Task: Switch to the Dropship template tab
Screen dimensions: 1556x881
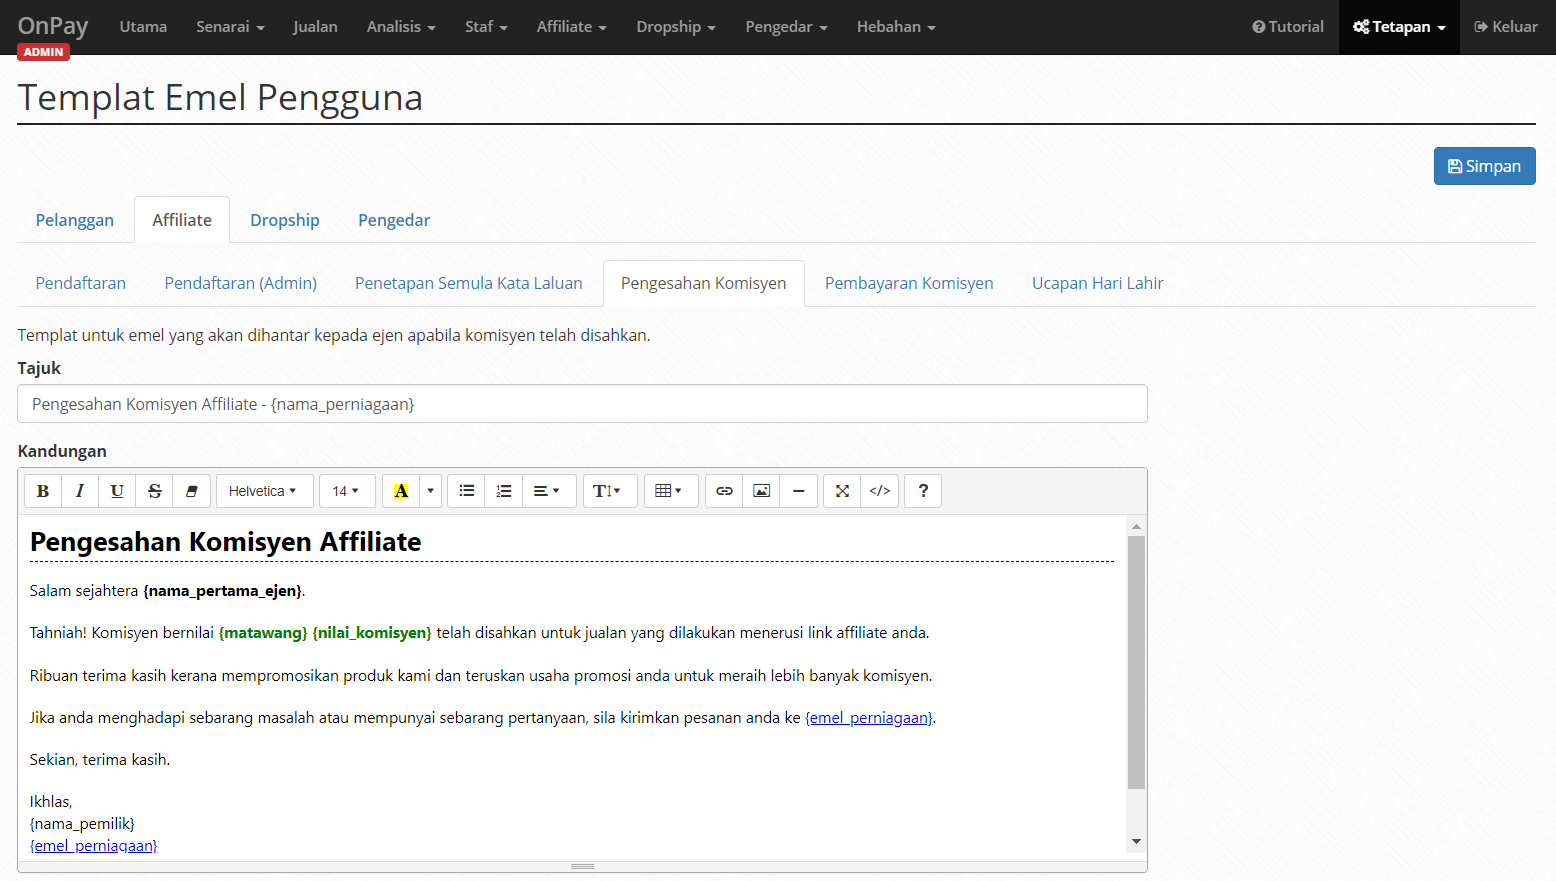Action: pos(285,220)
